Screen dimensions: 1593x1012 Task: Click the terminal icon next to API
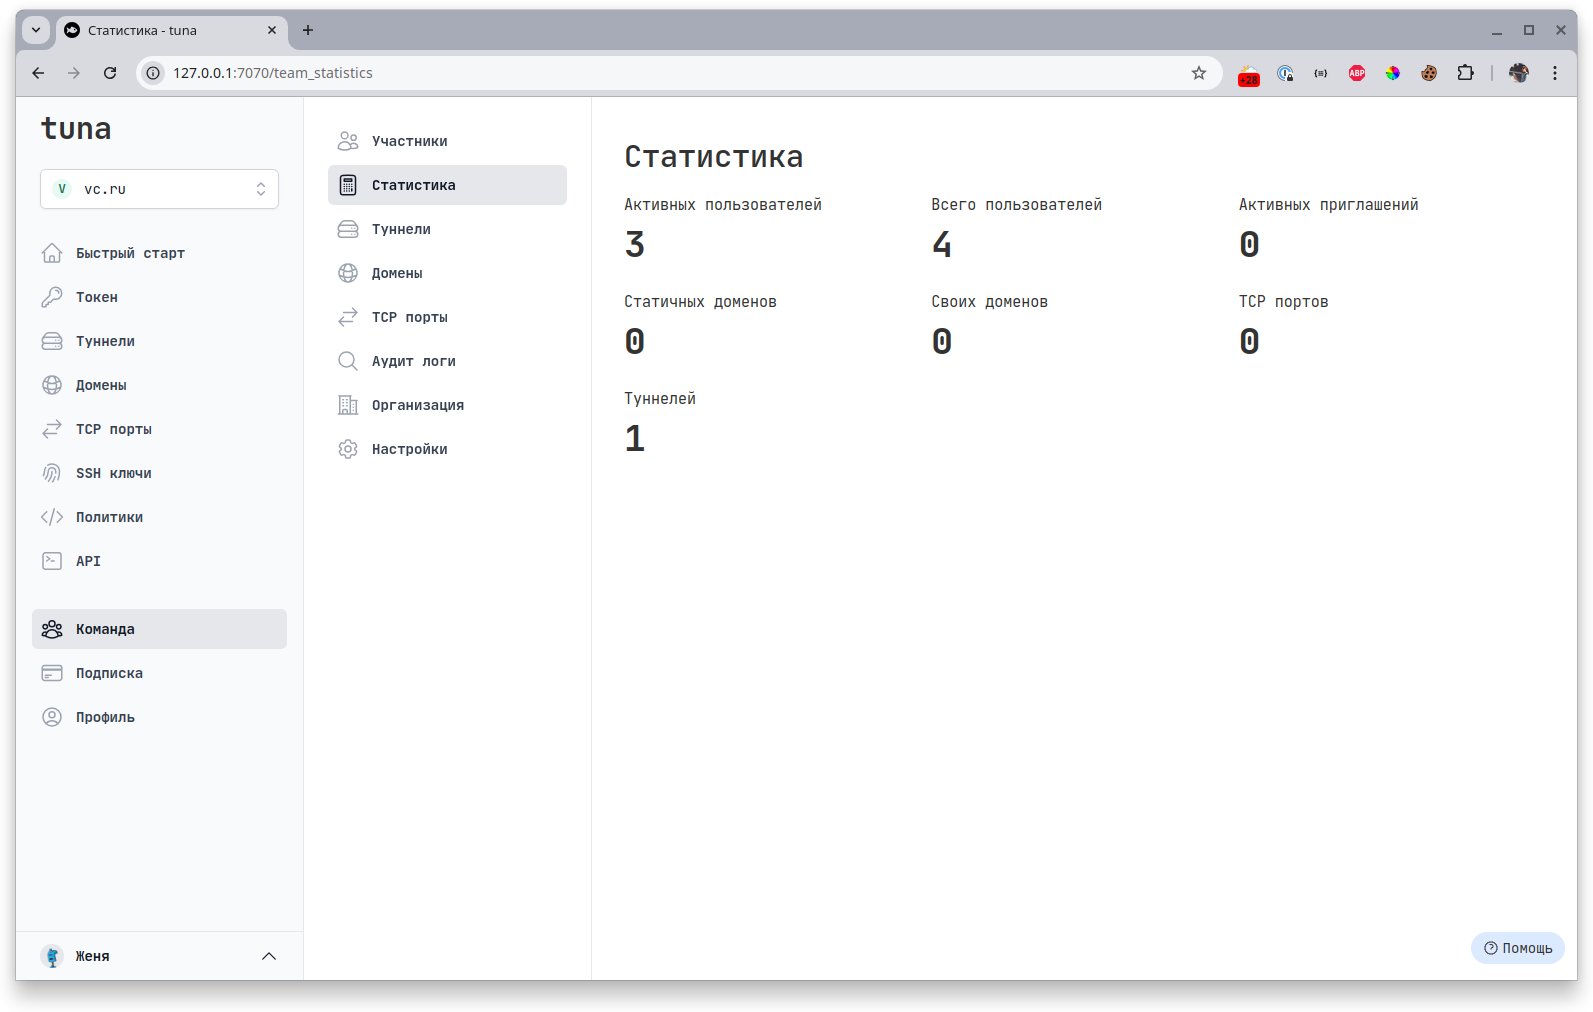click(52, 561)
